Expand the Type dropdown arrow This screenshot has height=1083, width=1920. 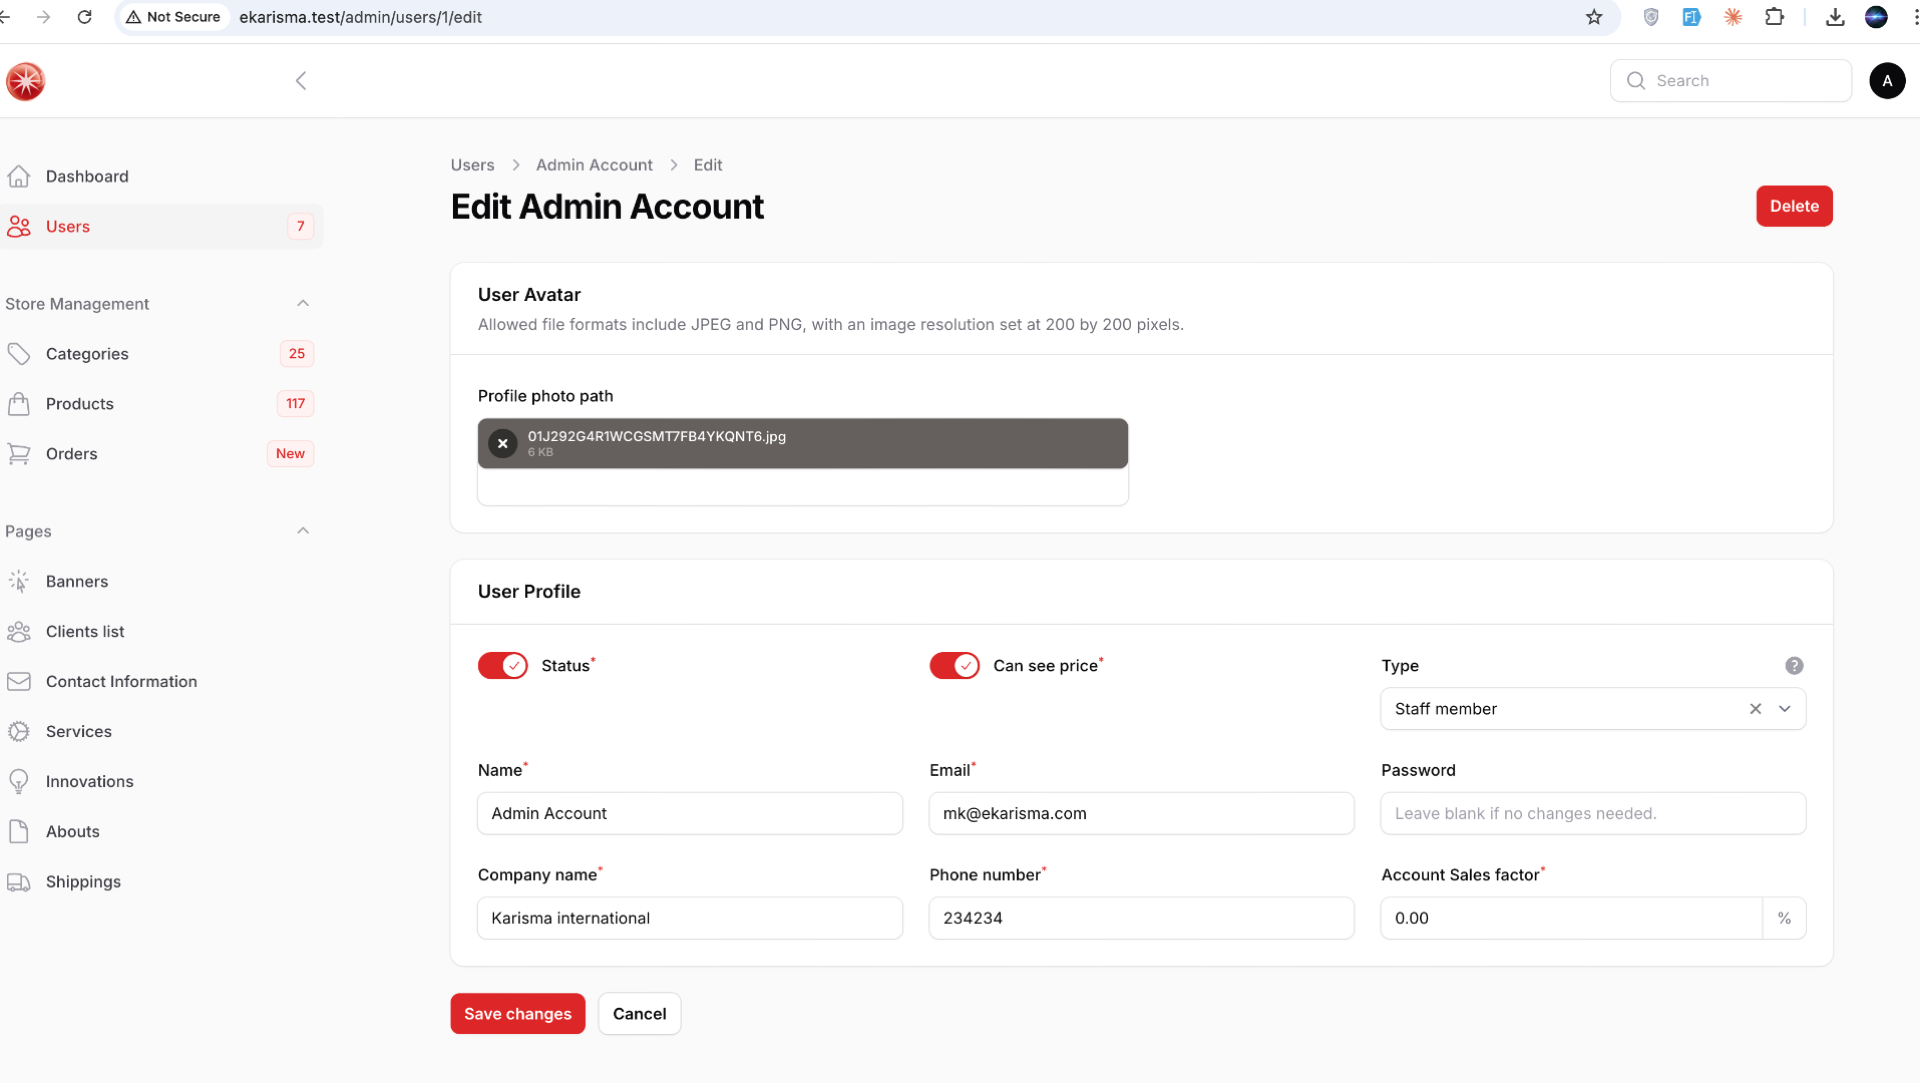point(1785,709)
